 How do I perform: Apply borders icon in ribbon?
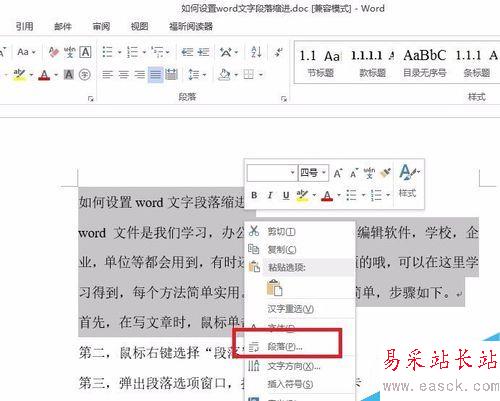(x=249, y=75)
